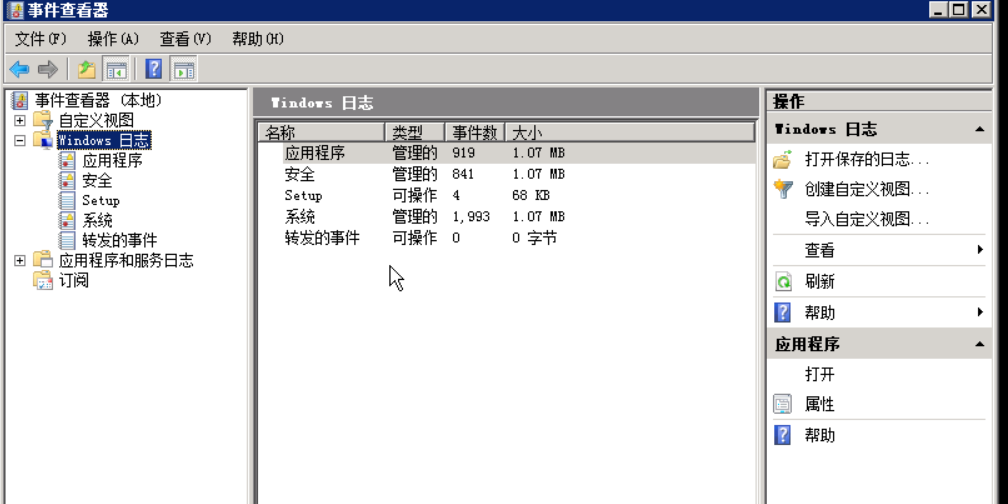Screen dimensions: 1008x504
Task: Open the 帮助(H) menu
Action: click(258, 39)
